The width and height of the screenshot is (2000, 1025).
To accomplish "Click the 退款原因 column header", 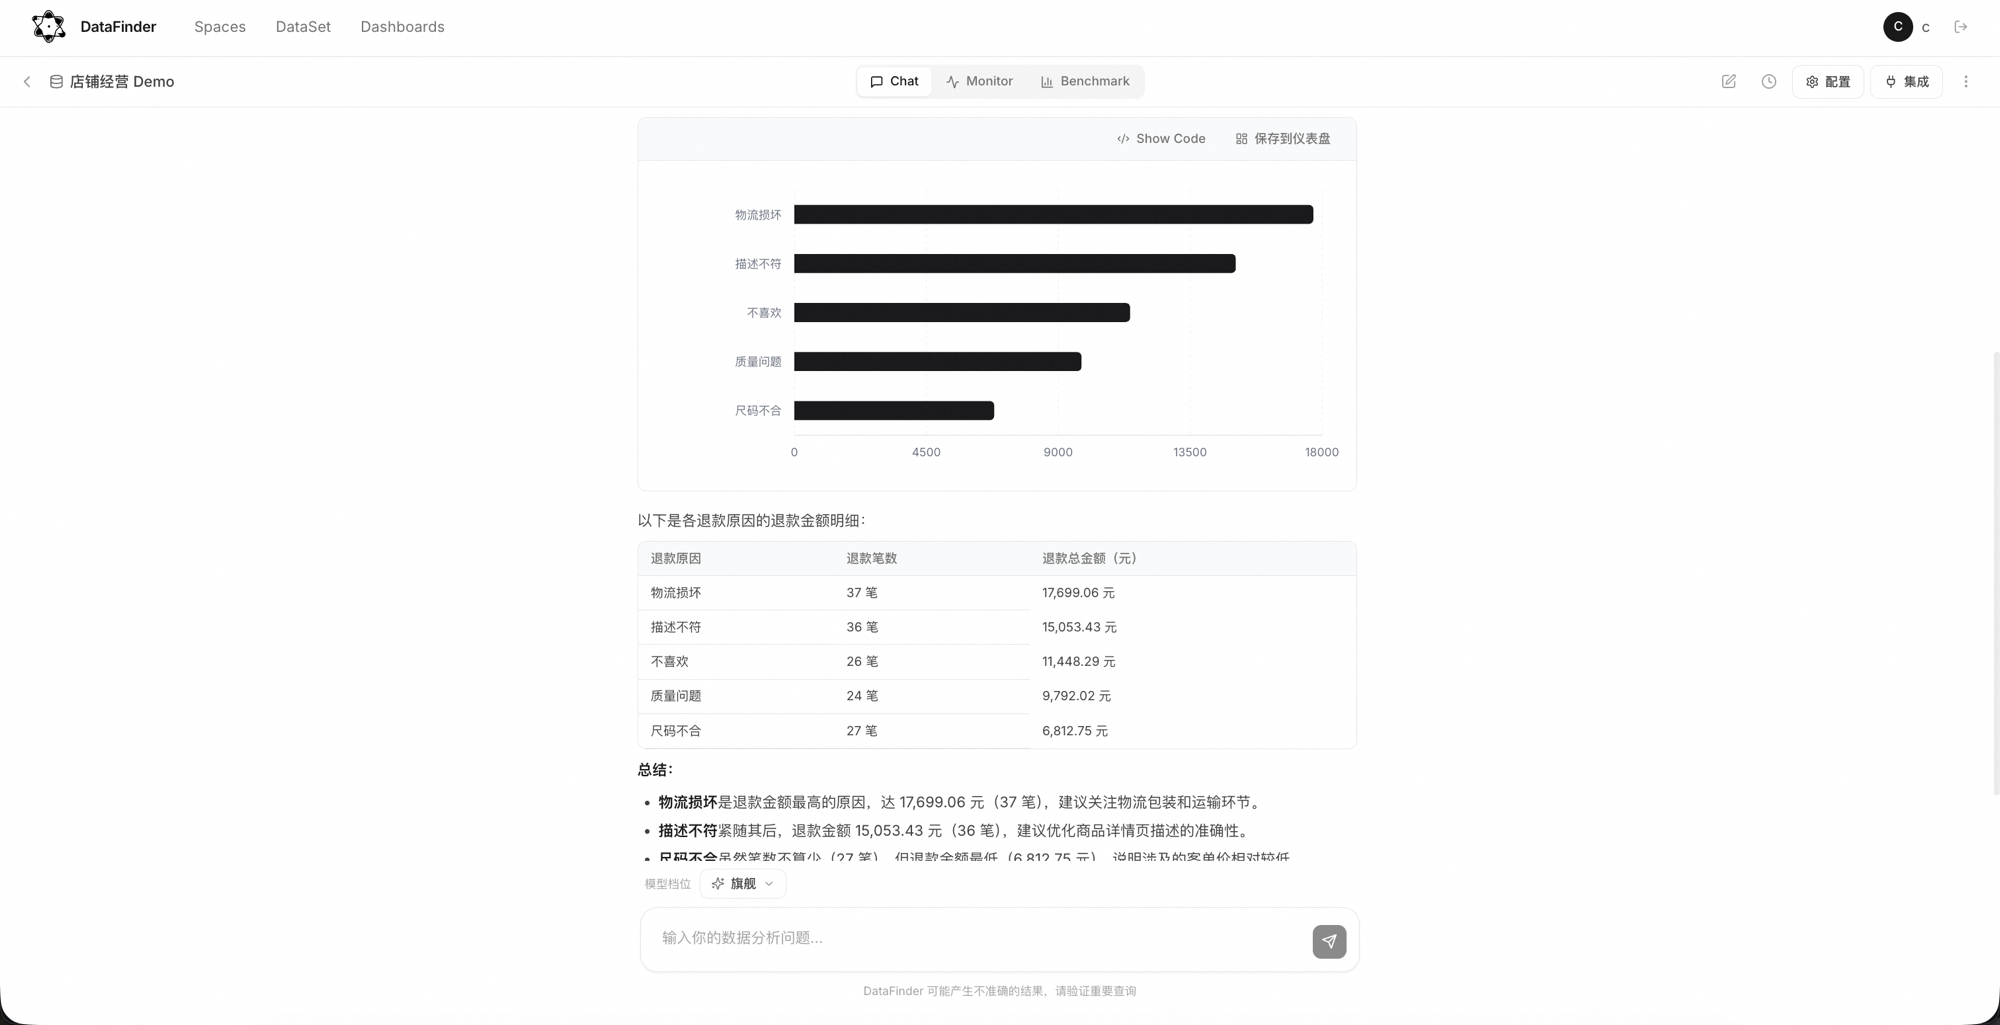I will 676,559.
